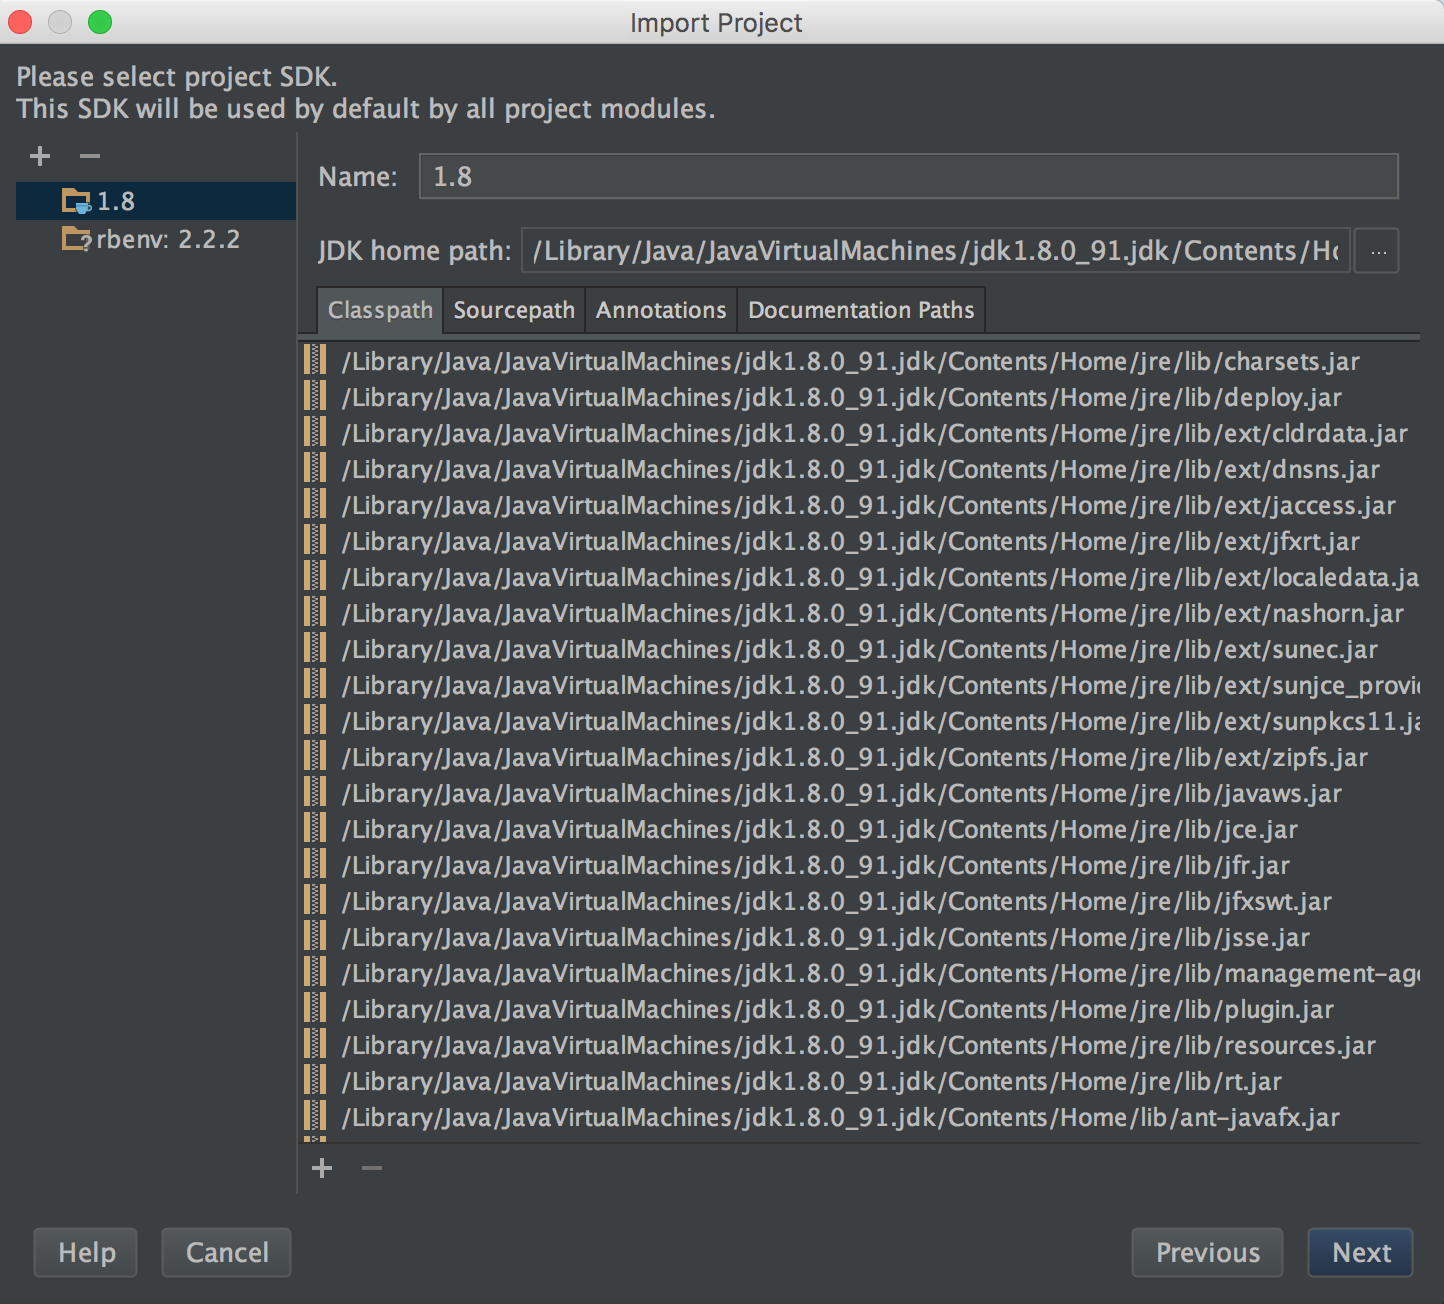Select the nashorn.jar path text
This screenshot has height=1304, width=1444.
click(872, 613)
